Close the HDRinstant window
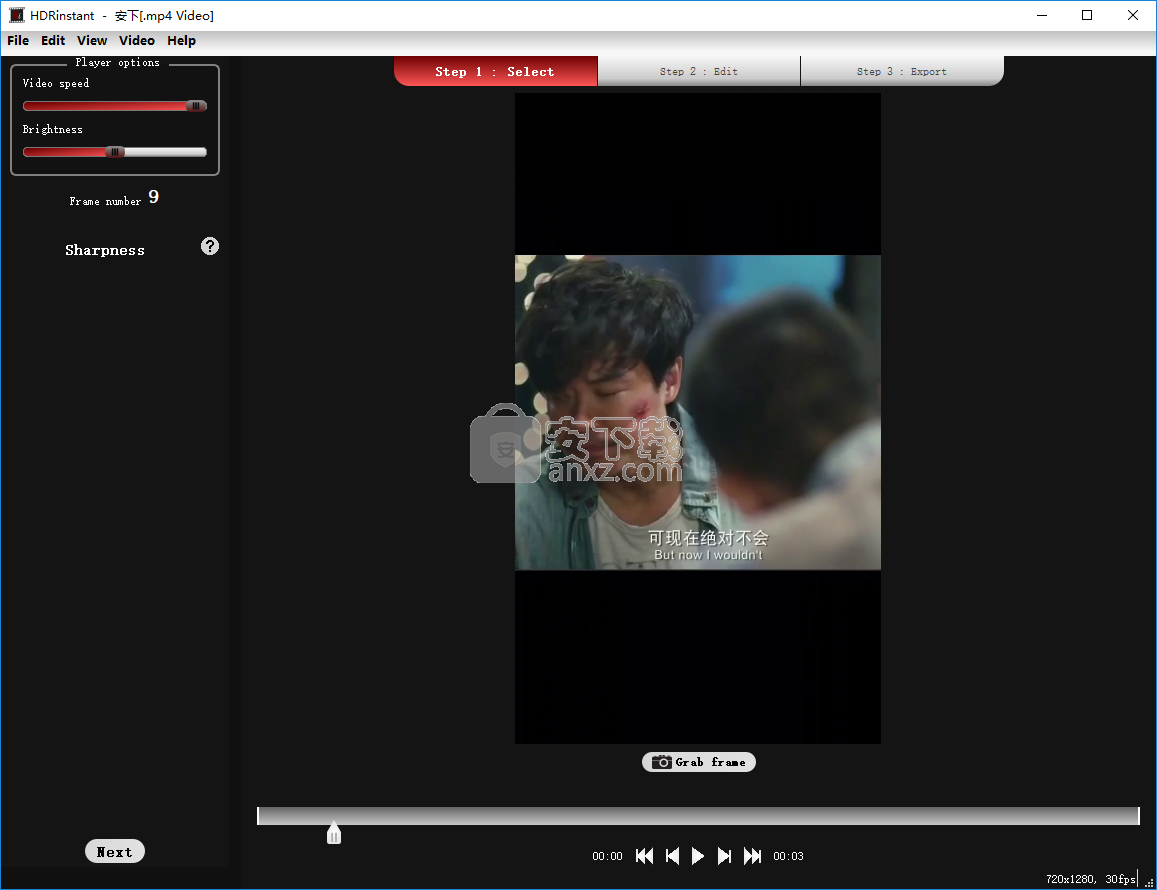The width and height of the screenshot is (1157, 890). point(1133,15)
